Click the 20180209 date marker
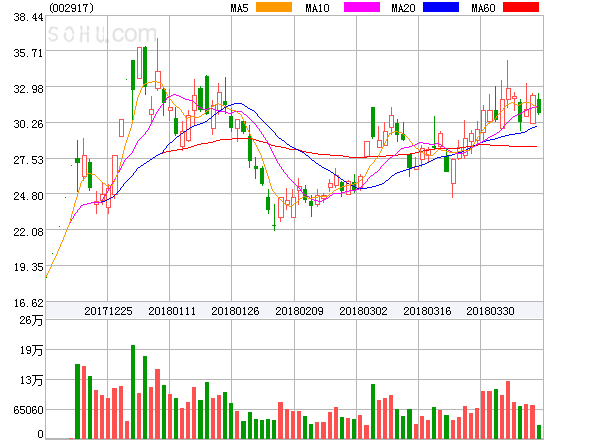The image size is (600, 440). coord(299,311)
